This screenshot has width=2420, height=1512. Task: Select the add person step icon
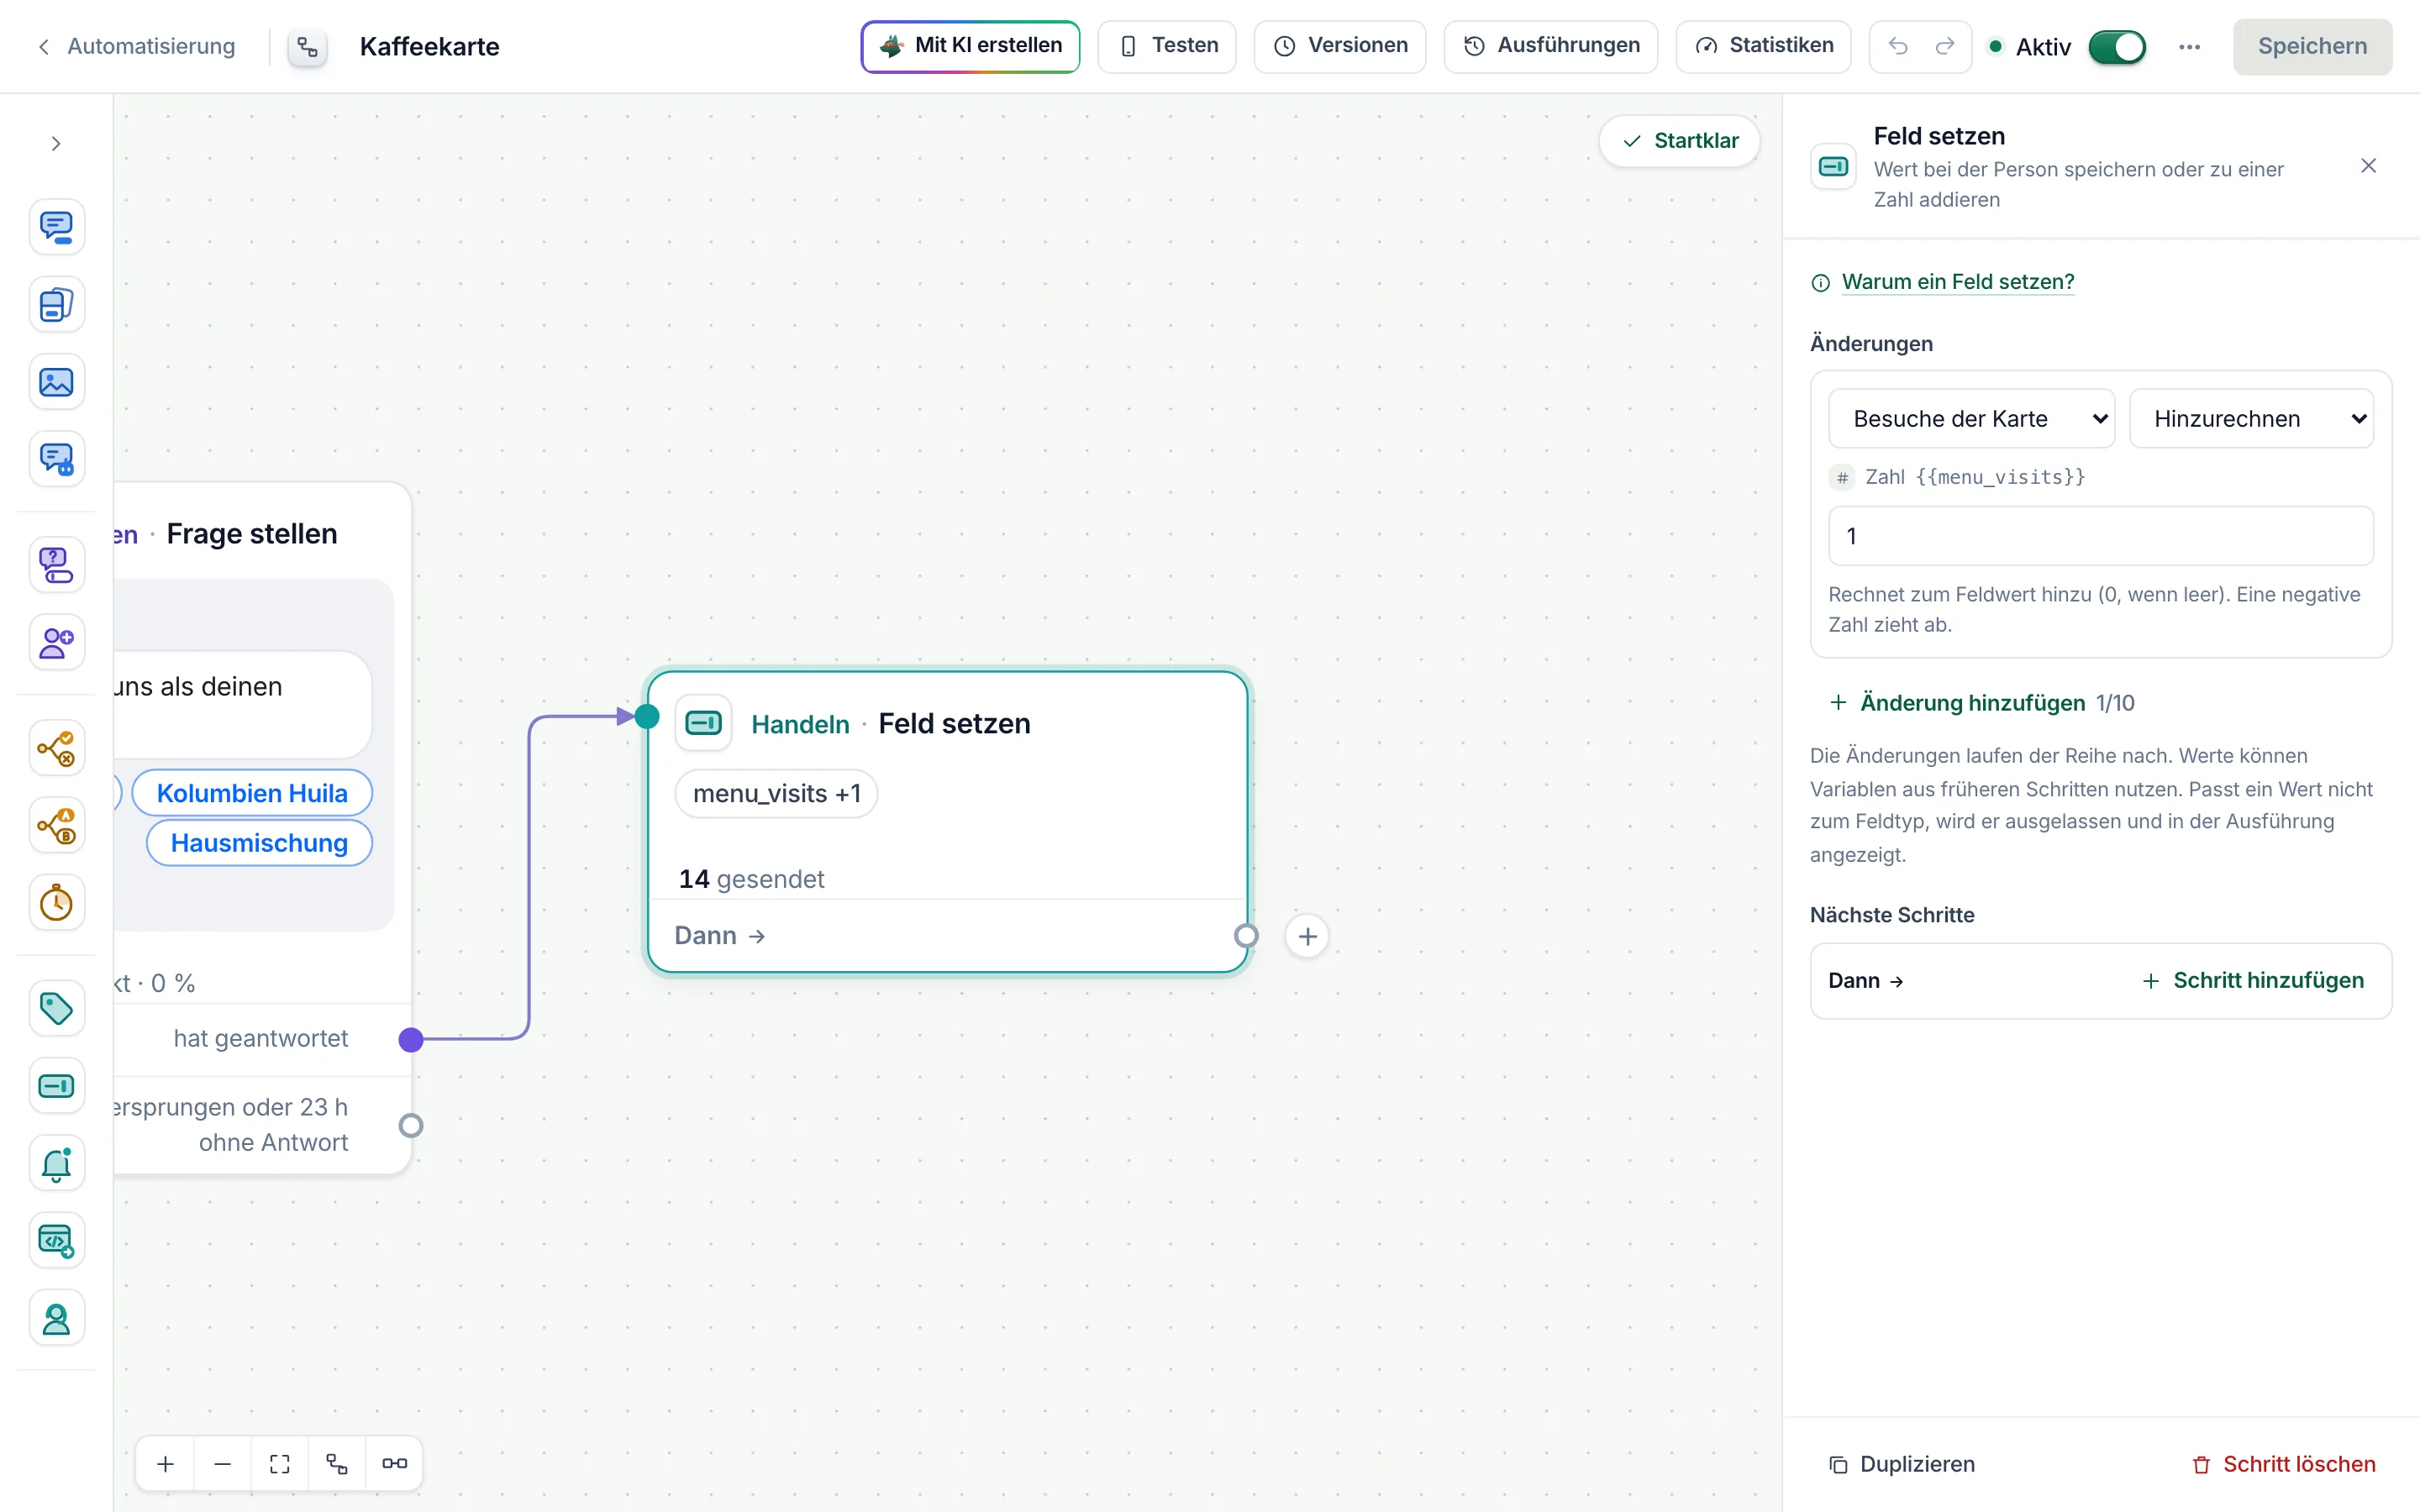[x=56, y=642]
